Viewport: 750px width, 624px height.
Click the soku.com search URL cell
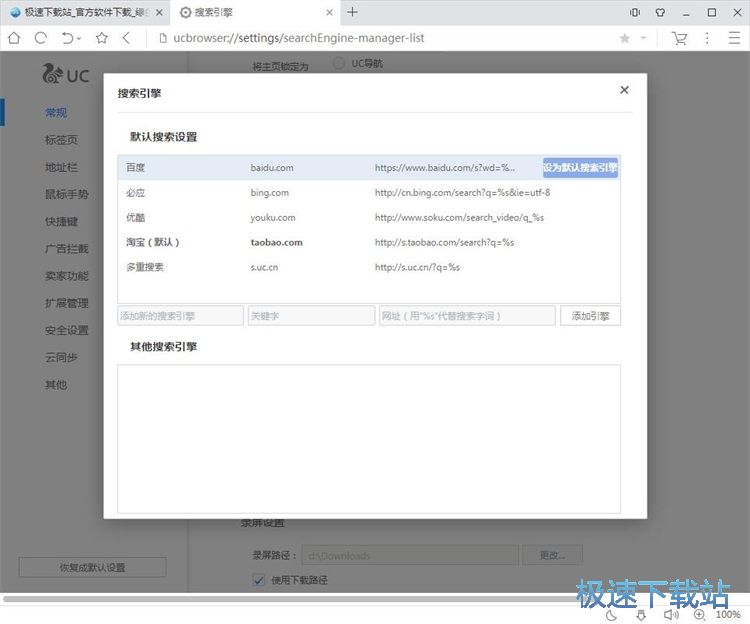[459, 218]
